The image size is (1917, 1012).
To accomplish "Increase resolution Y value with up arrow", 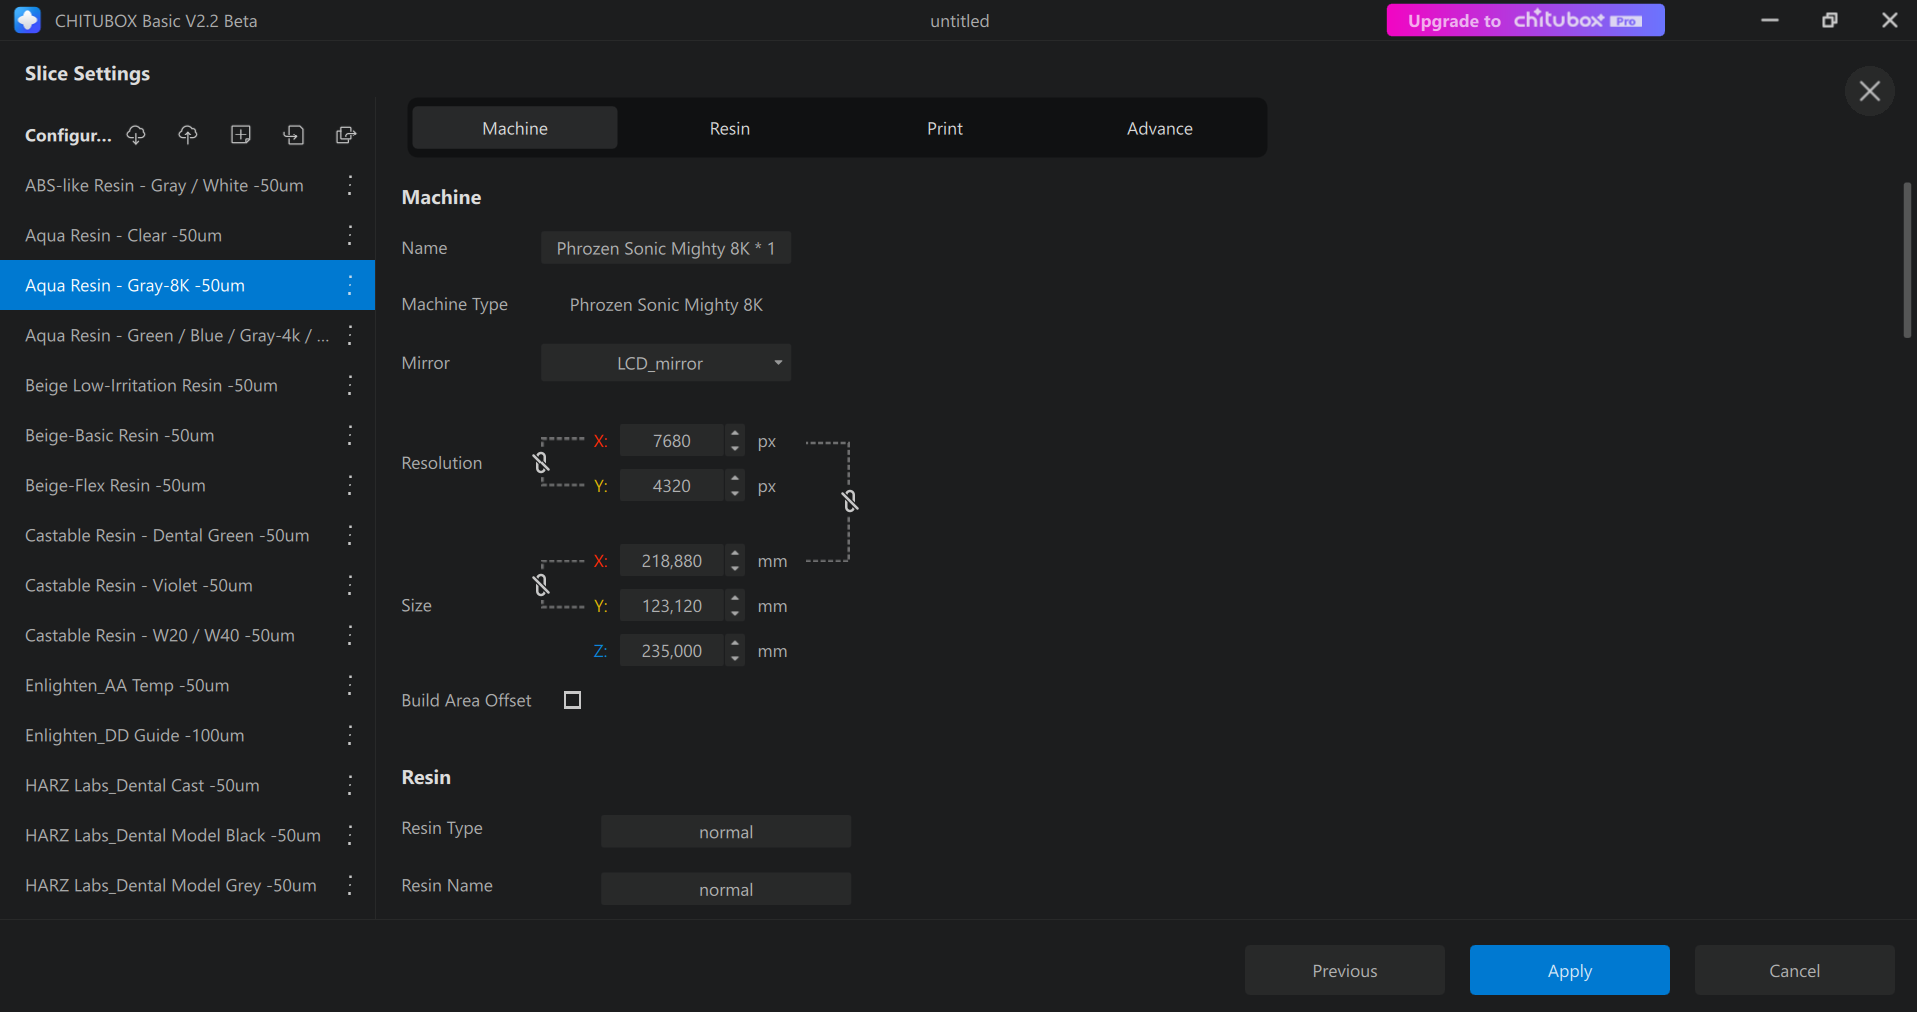I will (x=735, y=478).
